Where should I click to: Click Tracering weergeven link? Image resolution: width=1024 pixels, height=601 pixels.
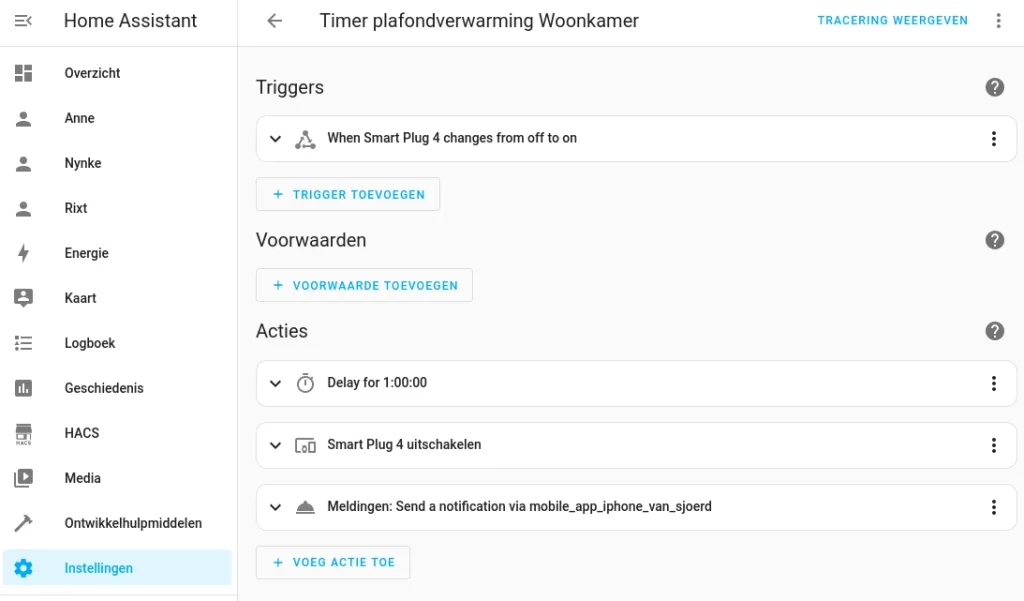tap(892, 20)
